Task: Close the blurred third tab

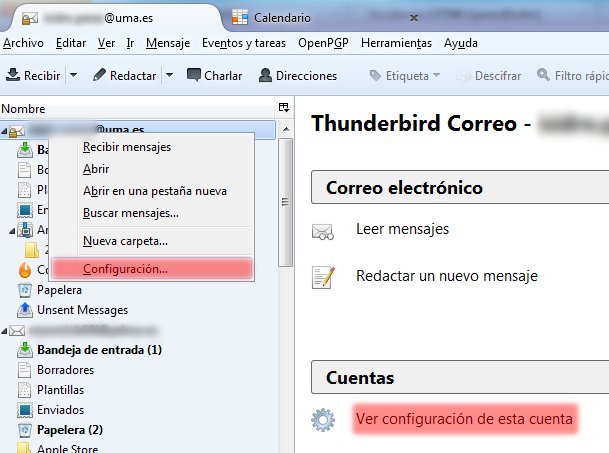Action: (x=414, y=17)
